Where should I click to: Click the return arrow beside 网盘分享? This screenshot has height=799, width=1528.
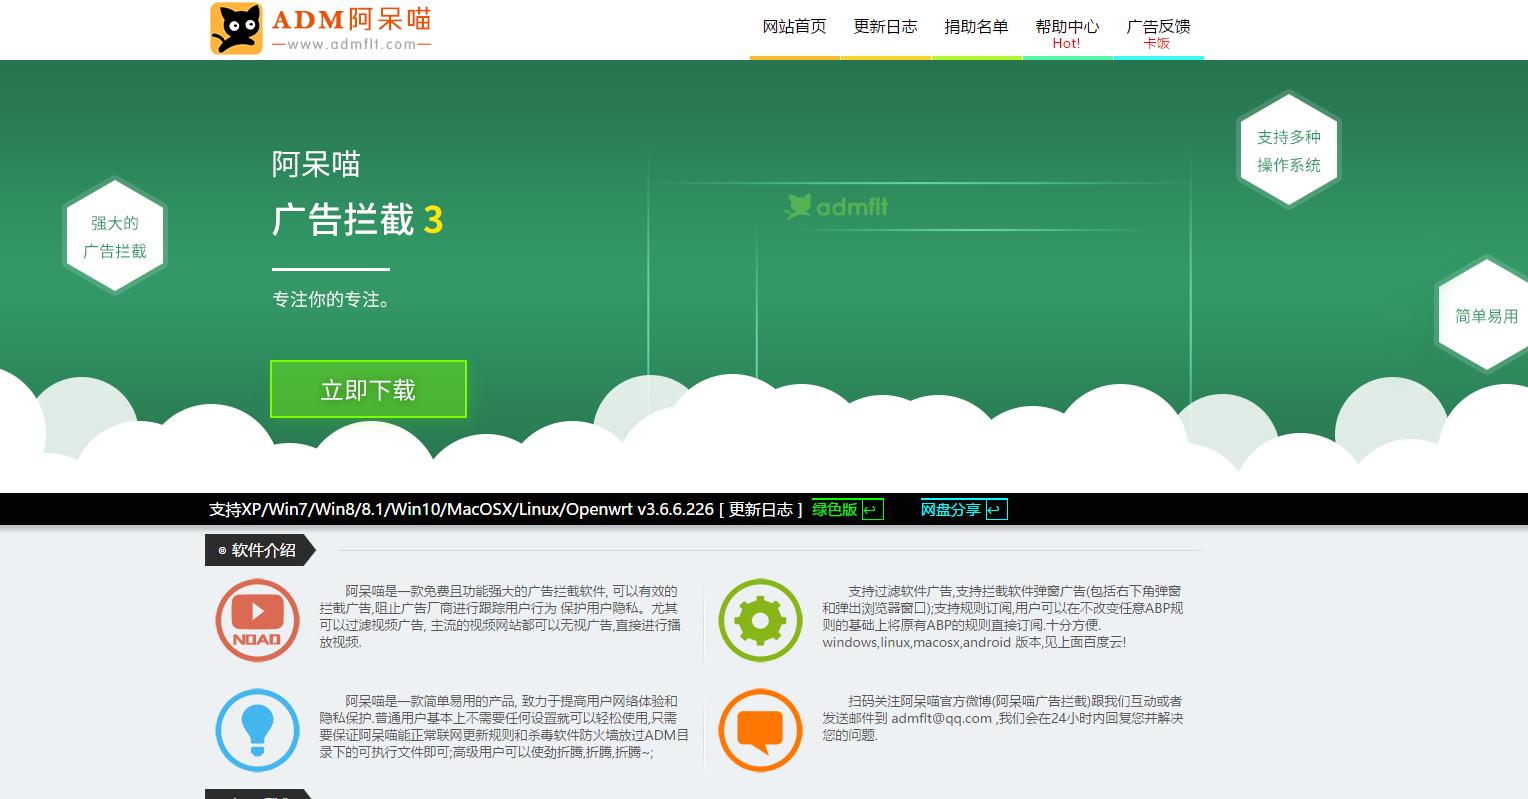coord(995,509)
